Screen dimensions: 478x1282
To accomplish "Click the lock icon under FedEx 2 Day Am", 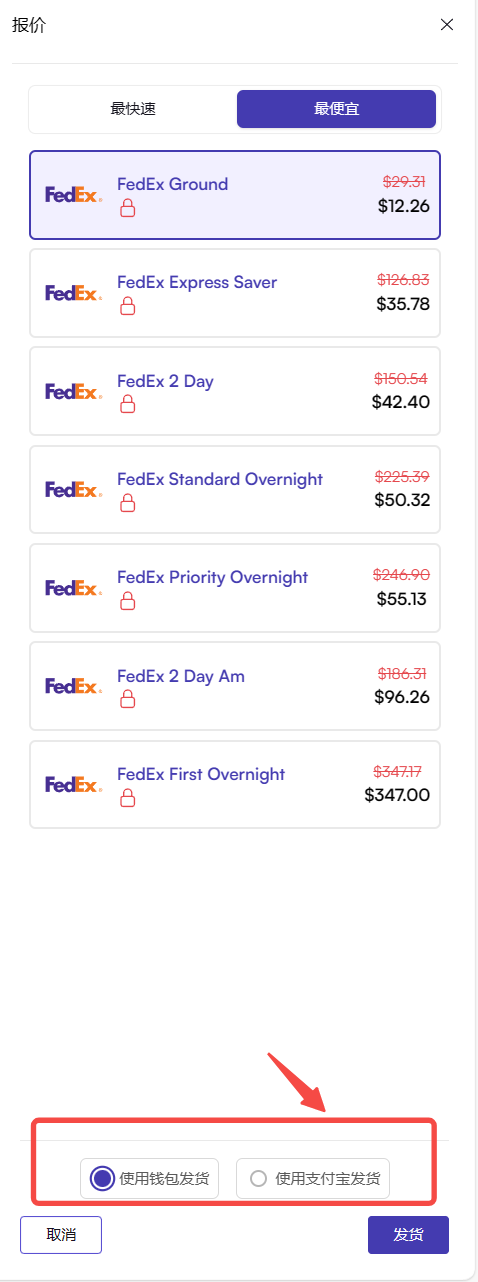I will [127, 700].
